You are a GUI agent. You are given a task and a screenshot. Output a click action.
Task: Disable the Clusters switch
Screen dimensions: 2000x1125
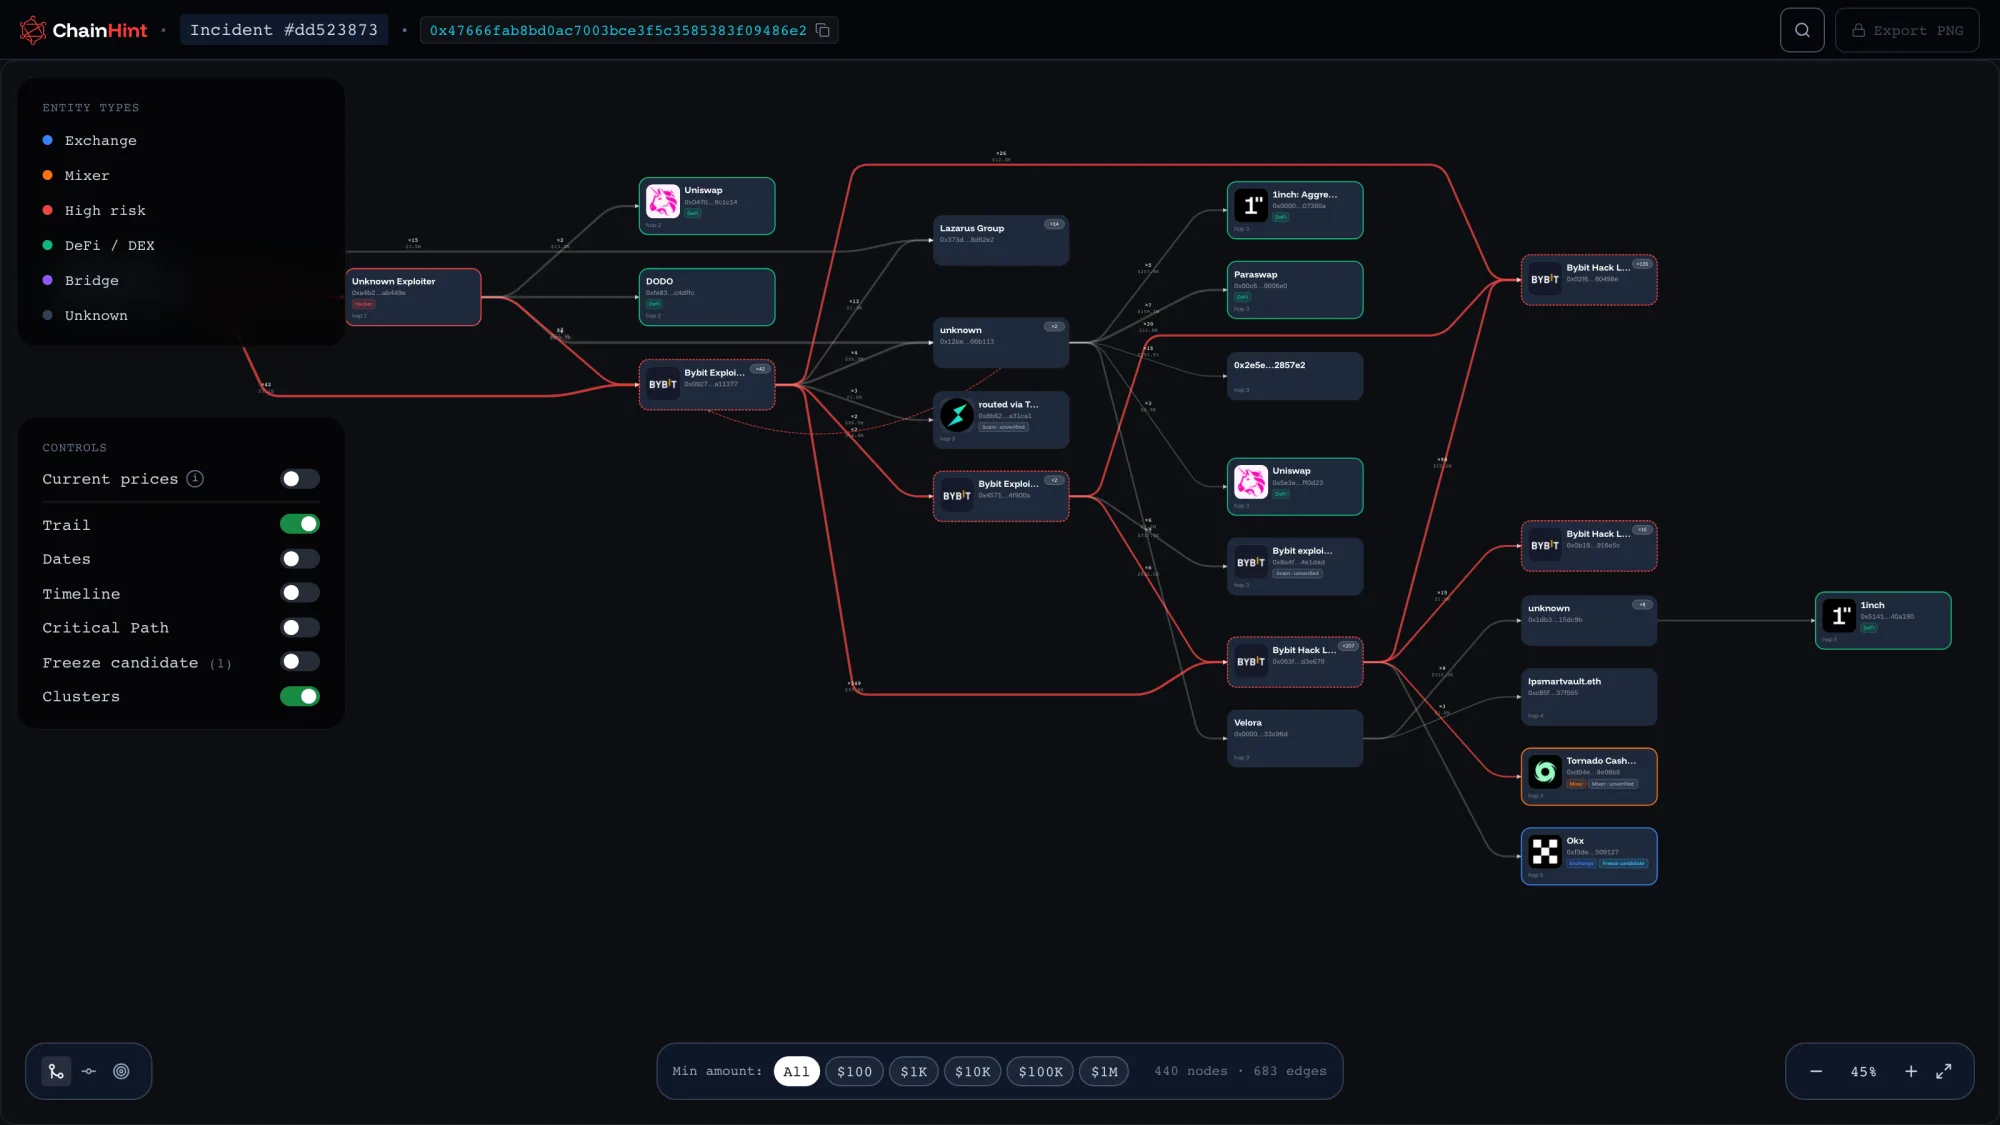point(300,696)
